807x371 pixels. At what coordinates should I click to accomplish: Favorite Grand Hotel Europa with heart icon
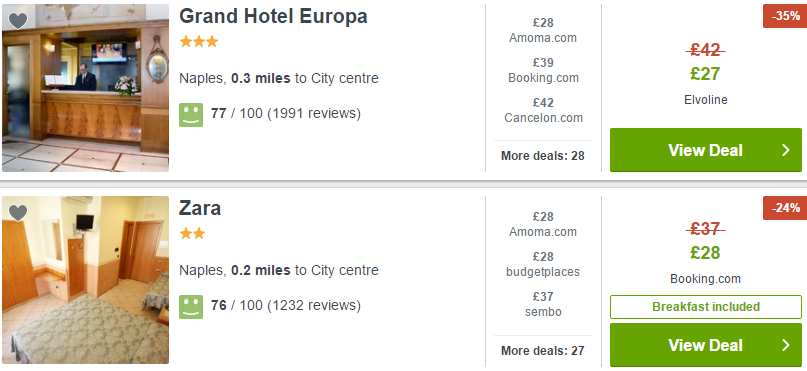(18, 21)
